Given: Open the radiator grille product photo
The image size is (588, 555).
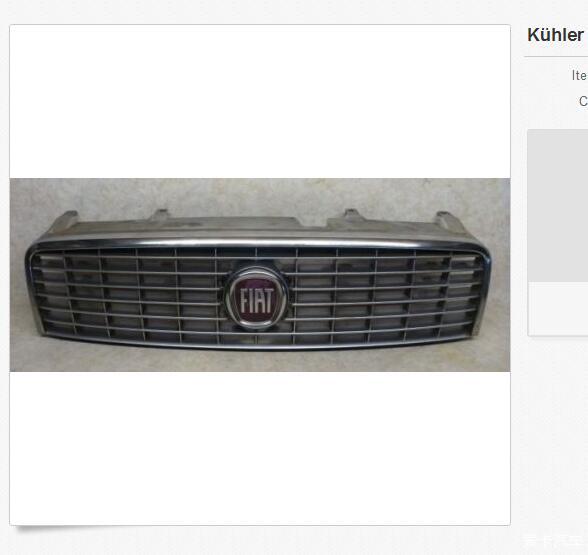Looking at the screenshot, I should click(x=260, y=275).
